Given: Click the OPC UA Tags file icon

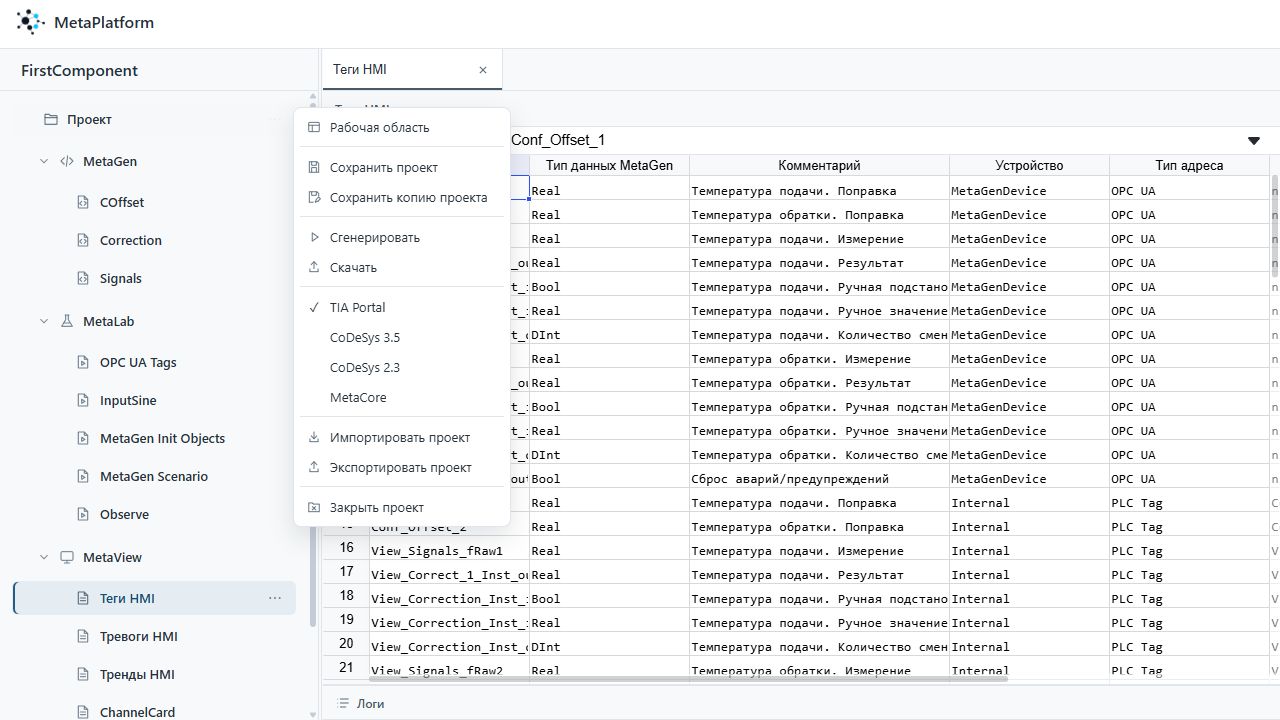Looking at the screenshot, I should pos(84,362).
